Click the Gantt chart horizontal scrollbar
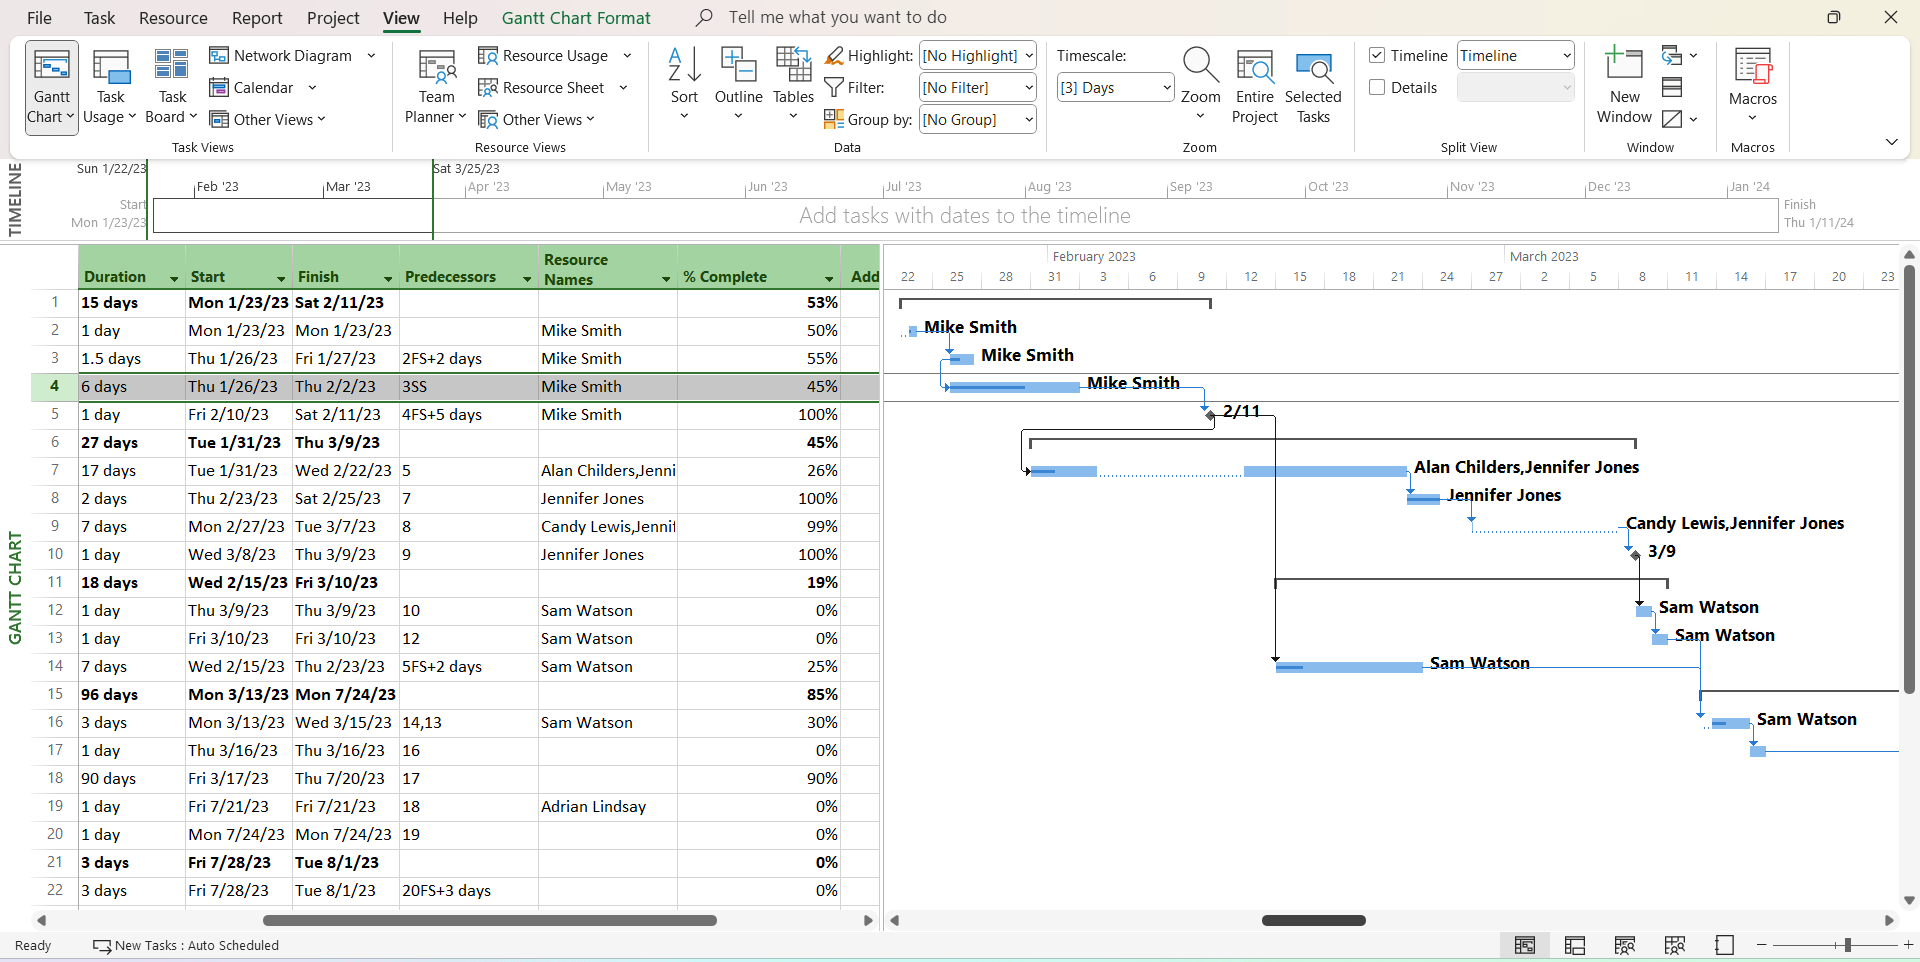This screenshot has height=962, width=1920. (1314, 920)
